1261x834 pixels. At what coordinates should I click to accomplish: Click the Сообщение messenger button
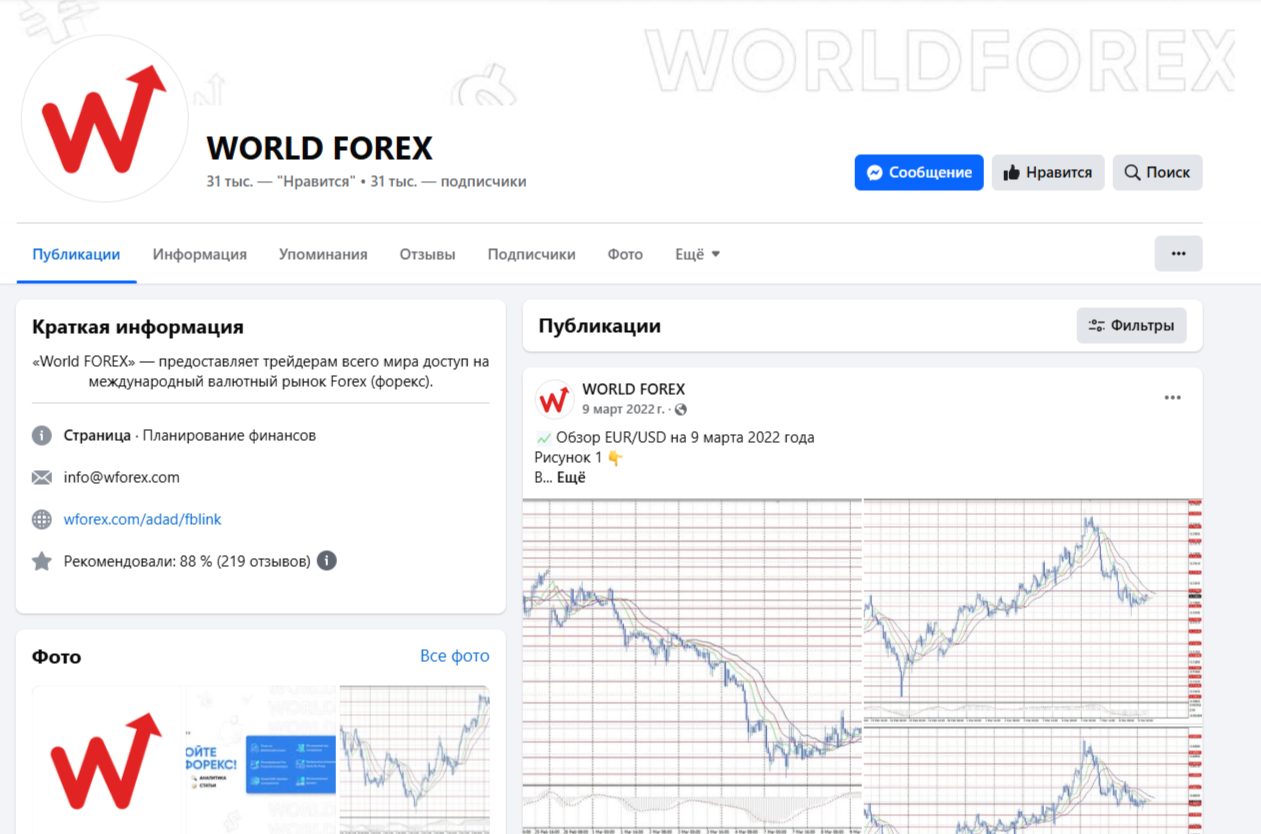coord(919,172)
